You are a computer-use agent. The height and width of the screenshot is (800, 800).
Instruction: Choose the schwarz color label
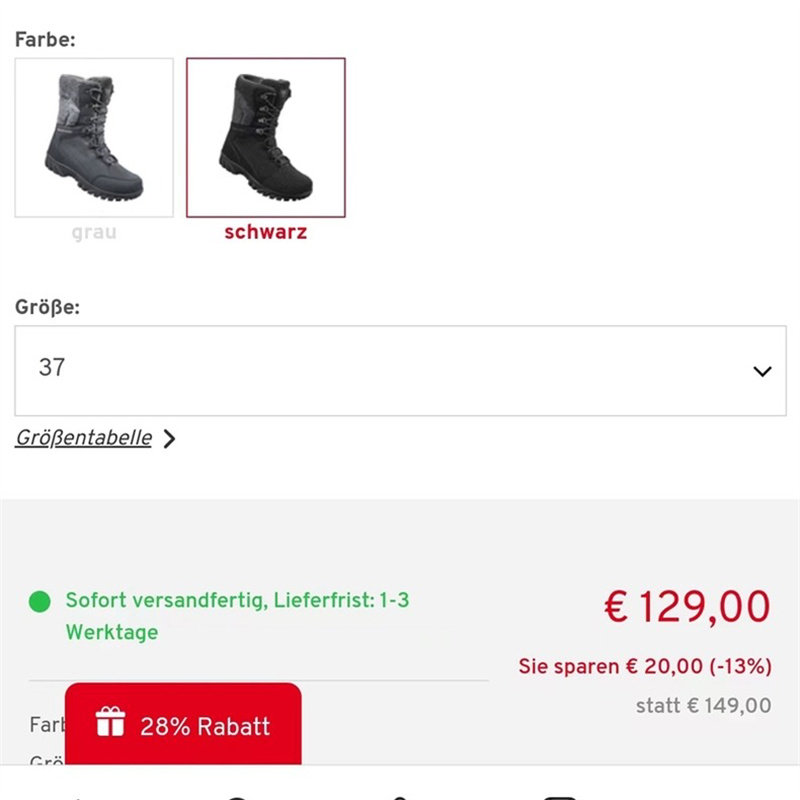click(265, 233)
